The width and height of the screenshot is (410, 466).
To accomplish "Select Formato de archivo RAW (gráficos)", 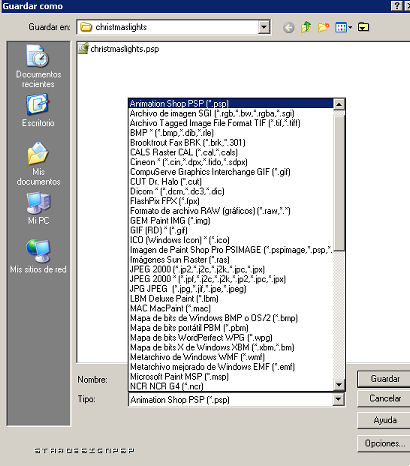I will pyautogui.click(x=231, y=211).
